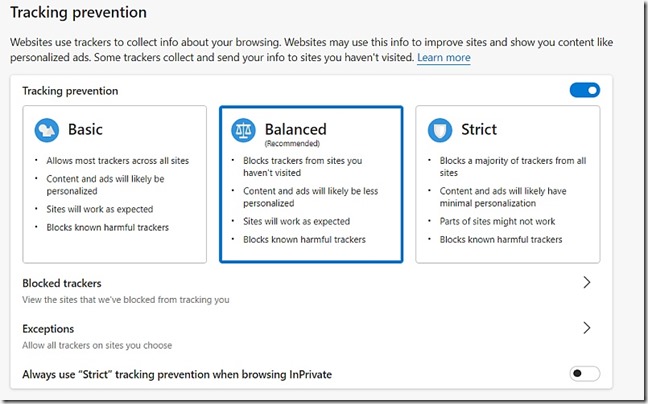Expand the Exceptions chevron arrow
Image resolution: width=648 pixels, height=404 pixels.
(x=587, y=328)
